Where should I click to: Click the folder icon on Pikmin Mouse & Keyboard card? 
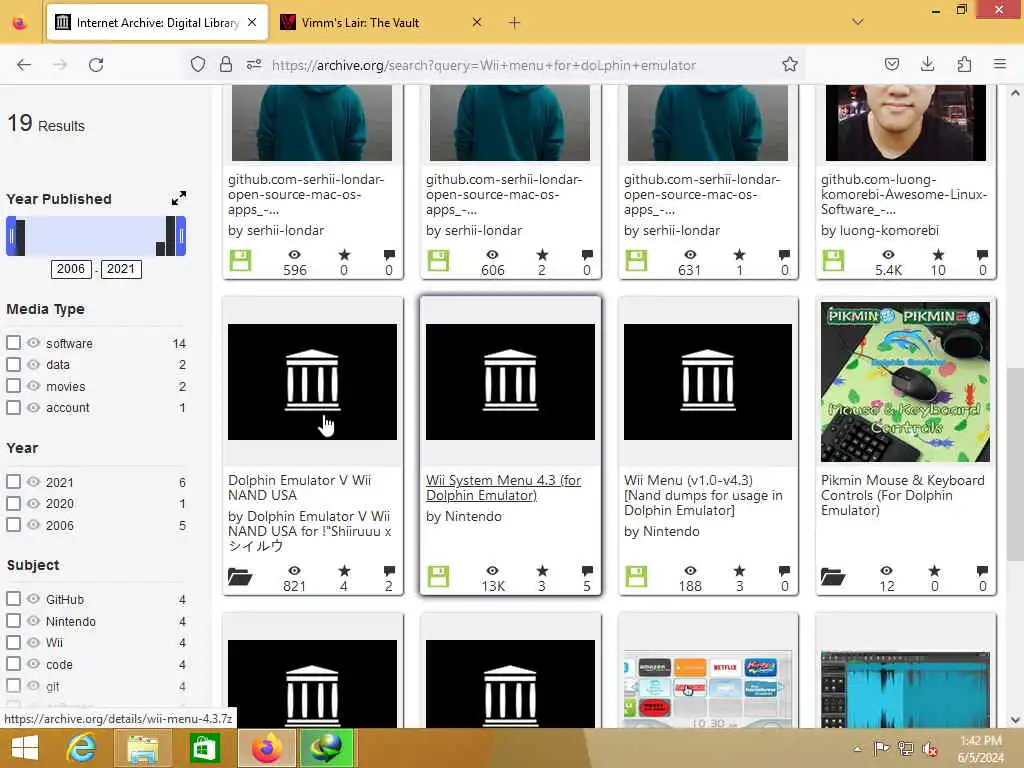tap(833, 577)
